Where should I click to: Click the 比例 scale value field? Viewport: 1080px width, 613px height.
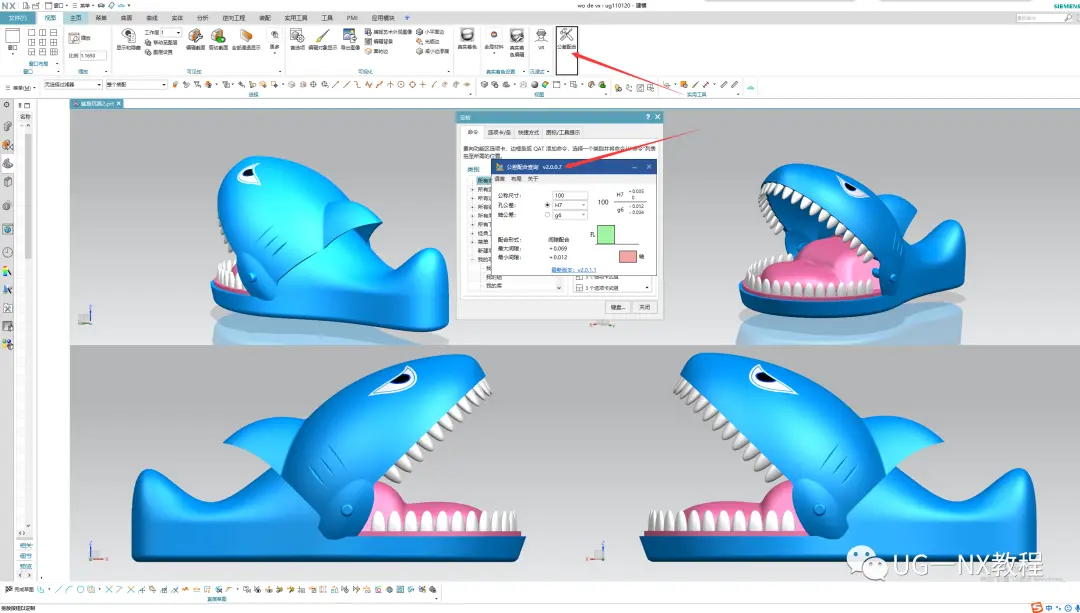[x=93, y=56]
